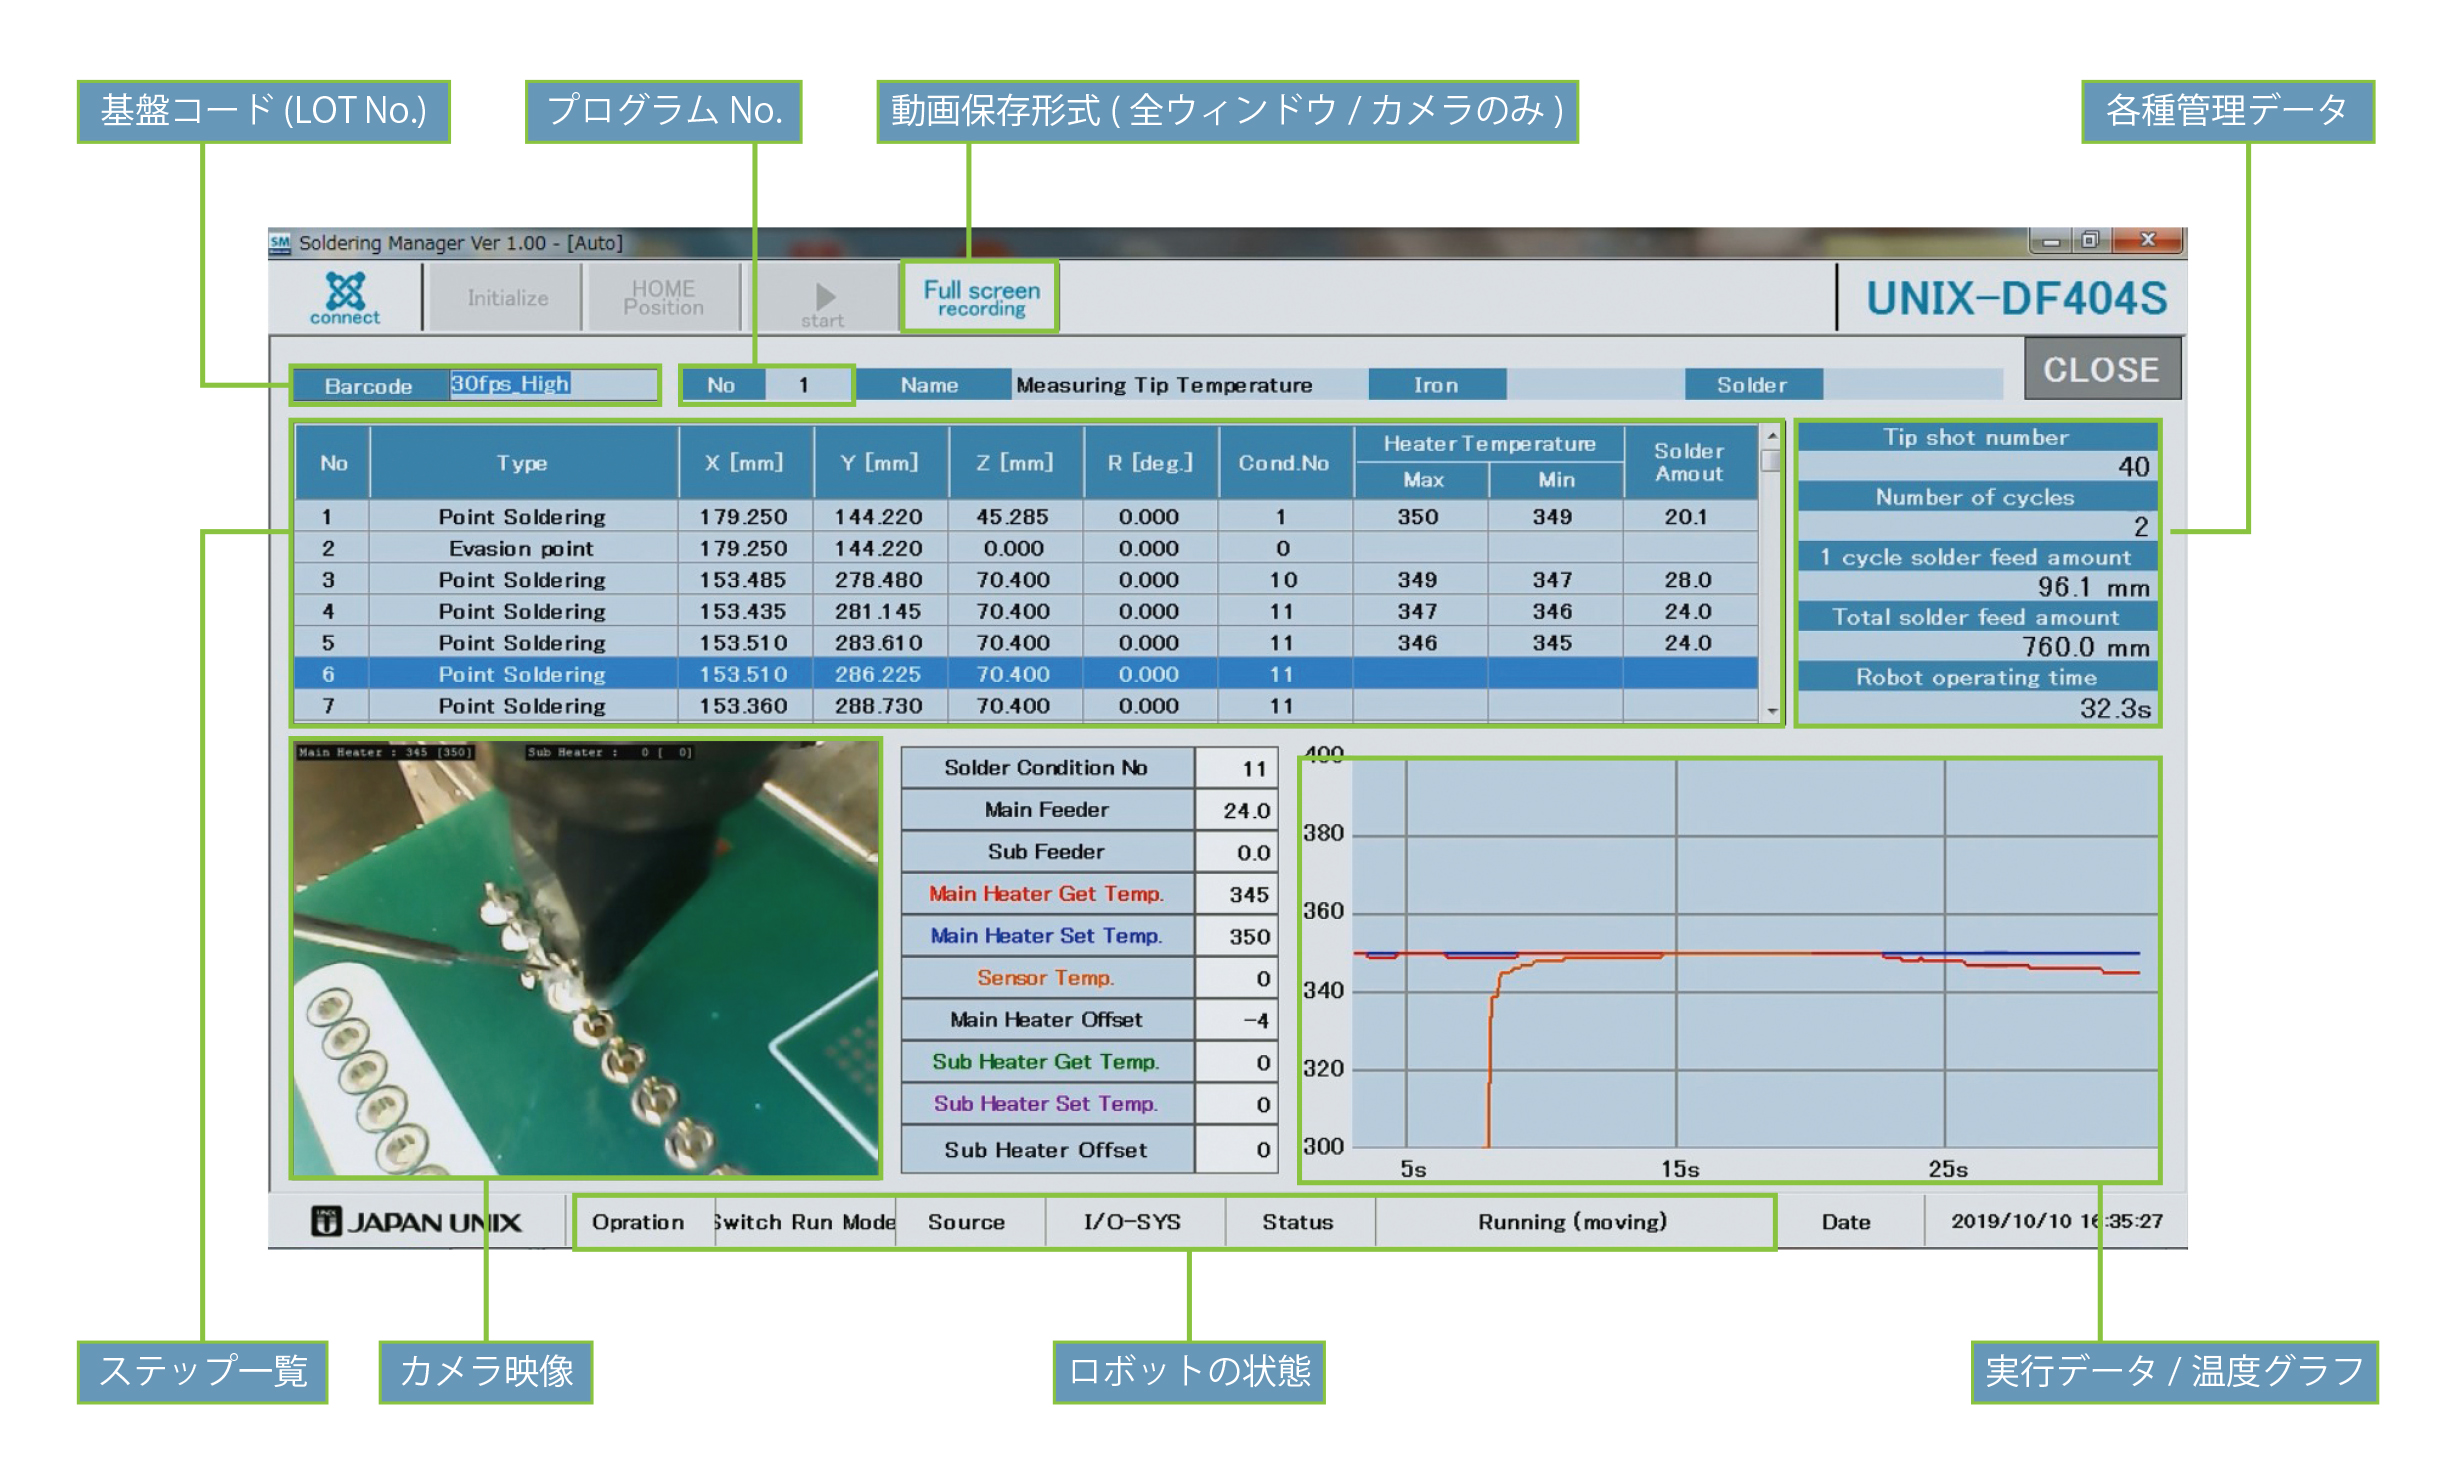Click the Initialize button

(507, 298)
